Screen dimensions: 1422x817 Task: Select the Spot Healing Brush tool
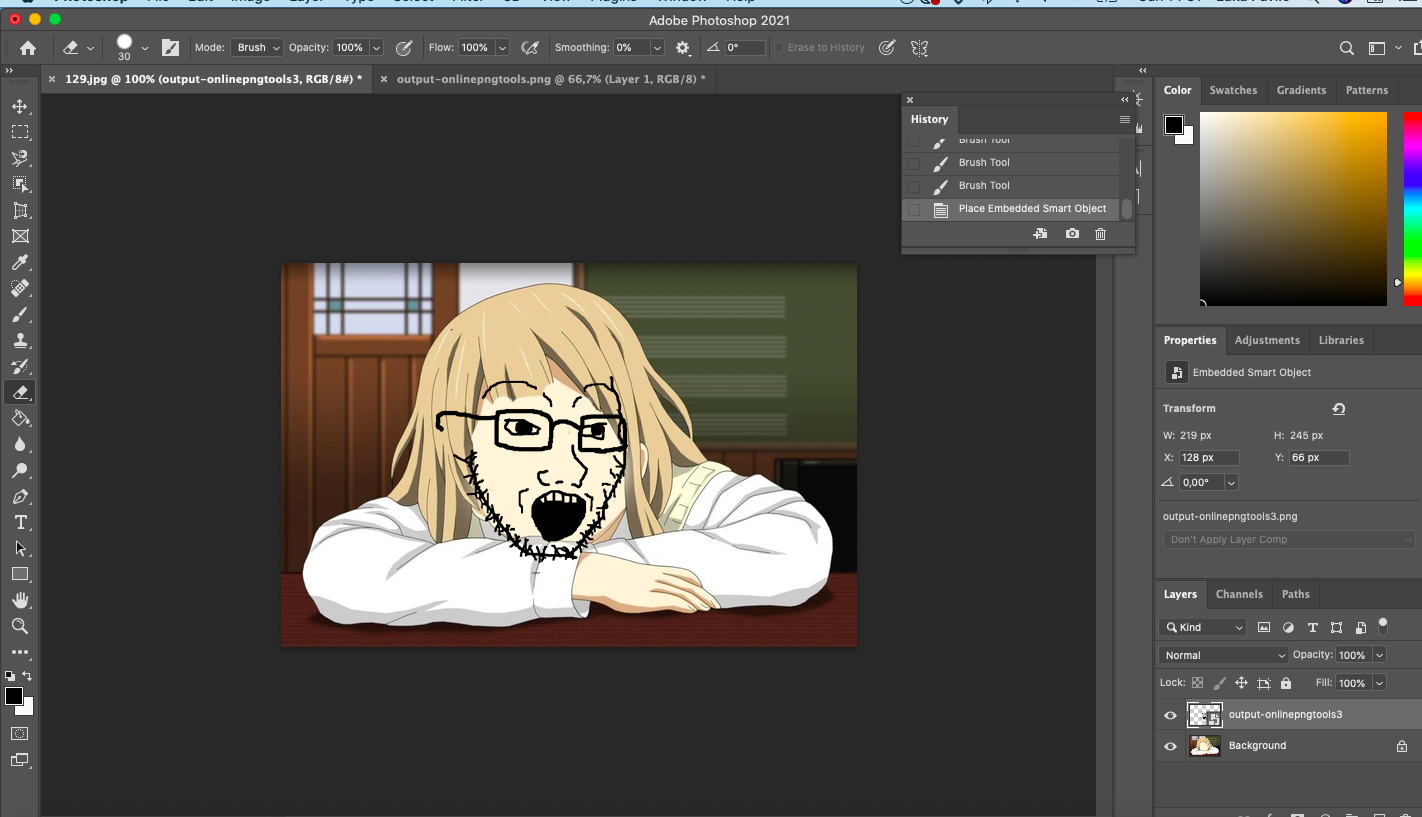(20, 288)
